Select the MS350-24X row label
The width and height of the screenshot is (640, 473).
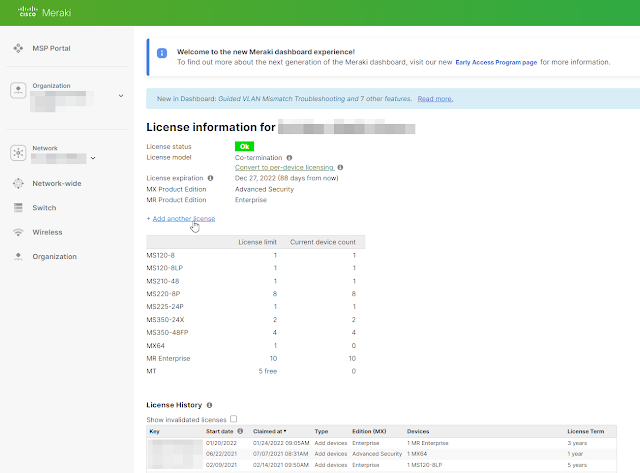[x=165, y=320]
